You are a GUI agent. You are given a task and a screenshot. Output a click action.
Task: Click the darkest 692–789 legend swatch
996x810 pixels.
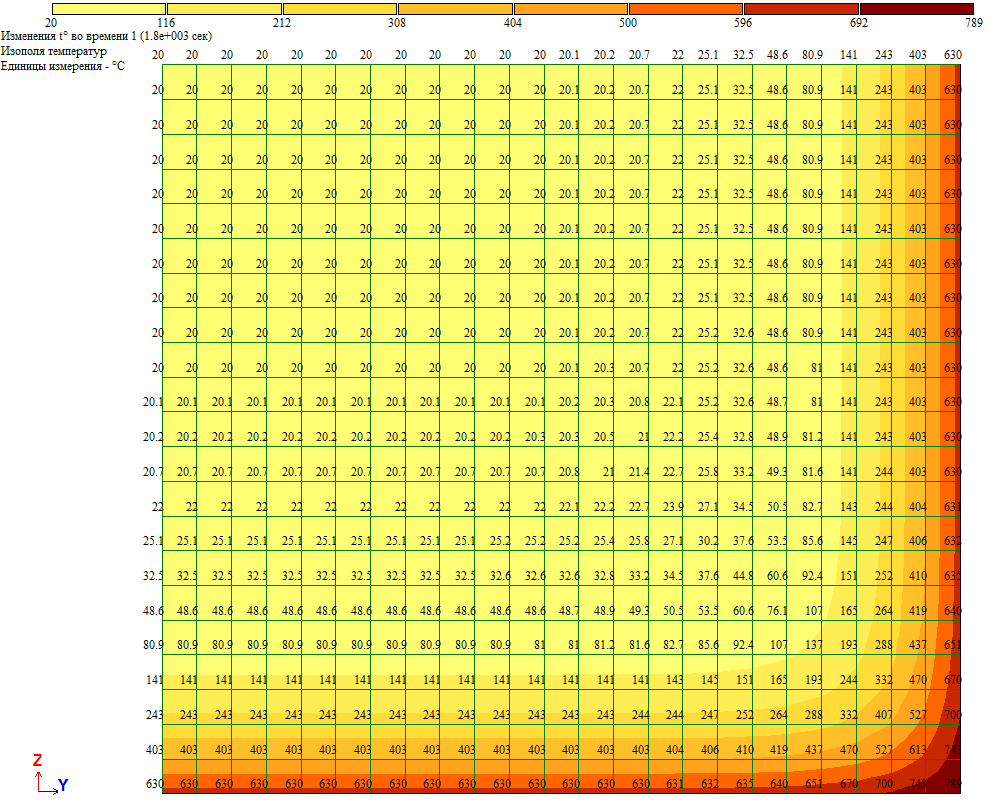(916, 9)
